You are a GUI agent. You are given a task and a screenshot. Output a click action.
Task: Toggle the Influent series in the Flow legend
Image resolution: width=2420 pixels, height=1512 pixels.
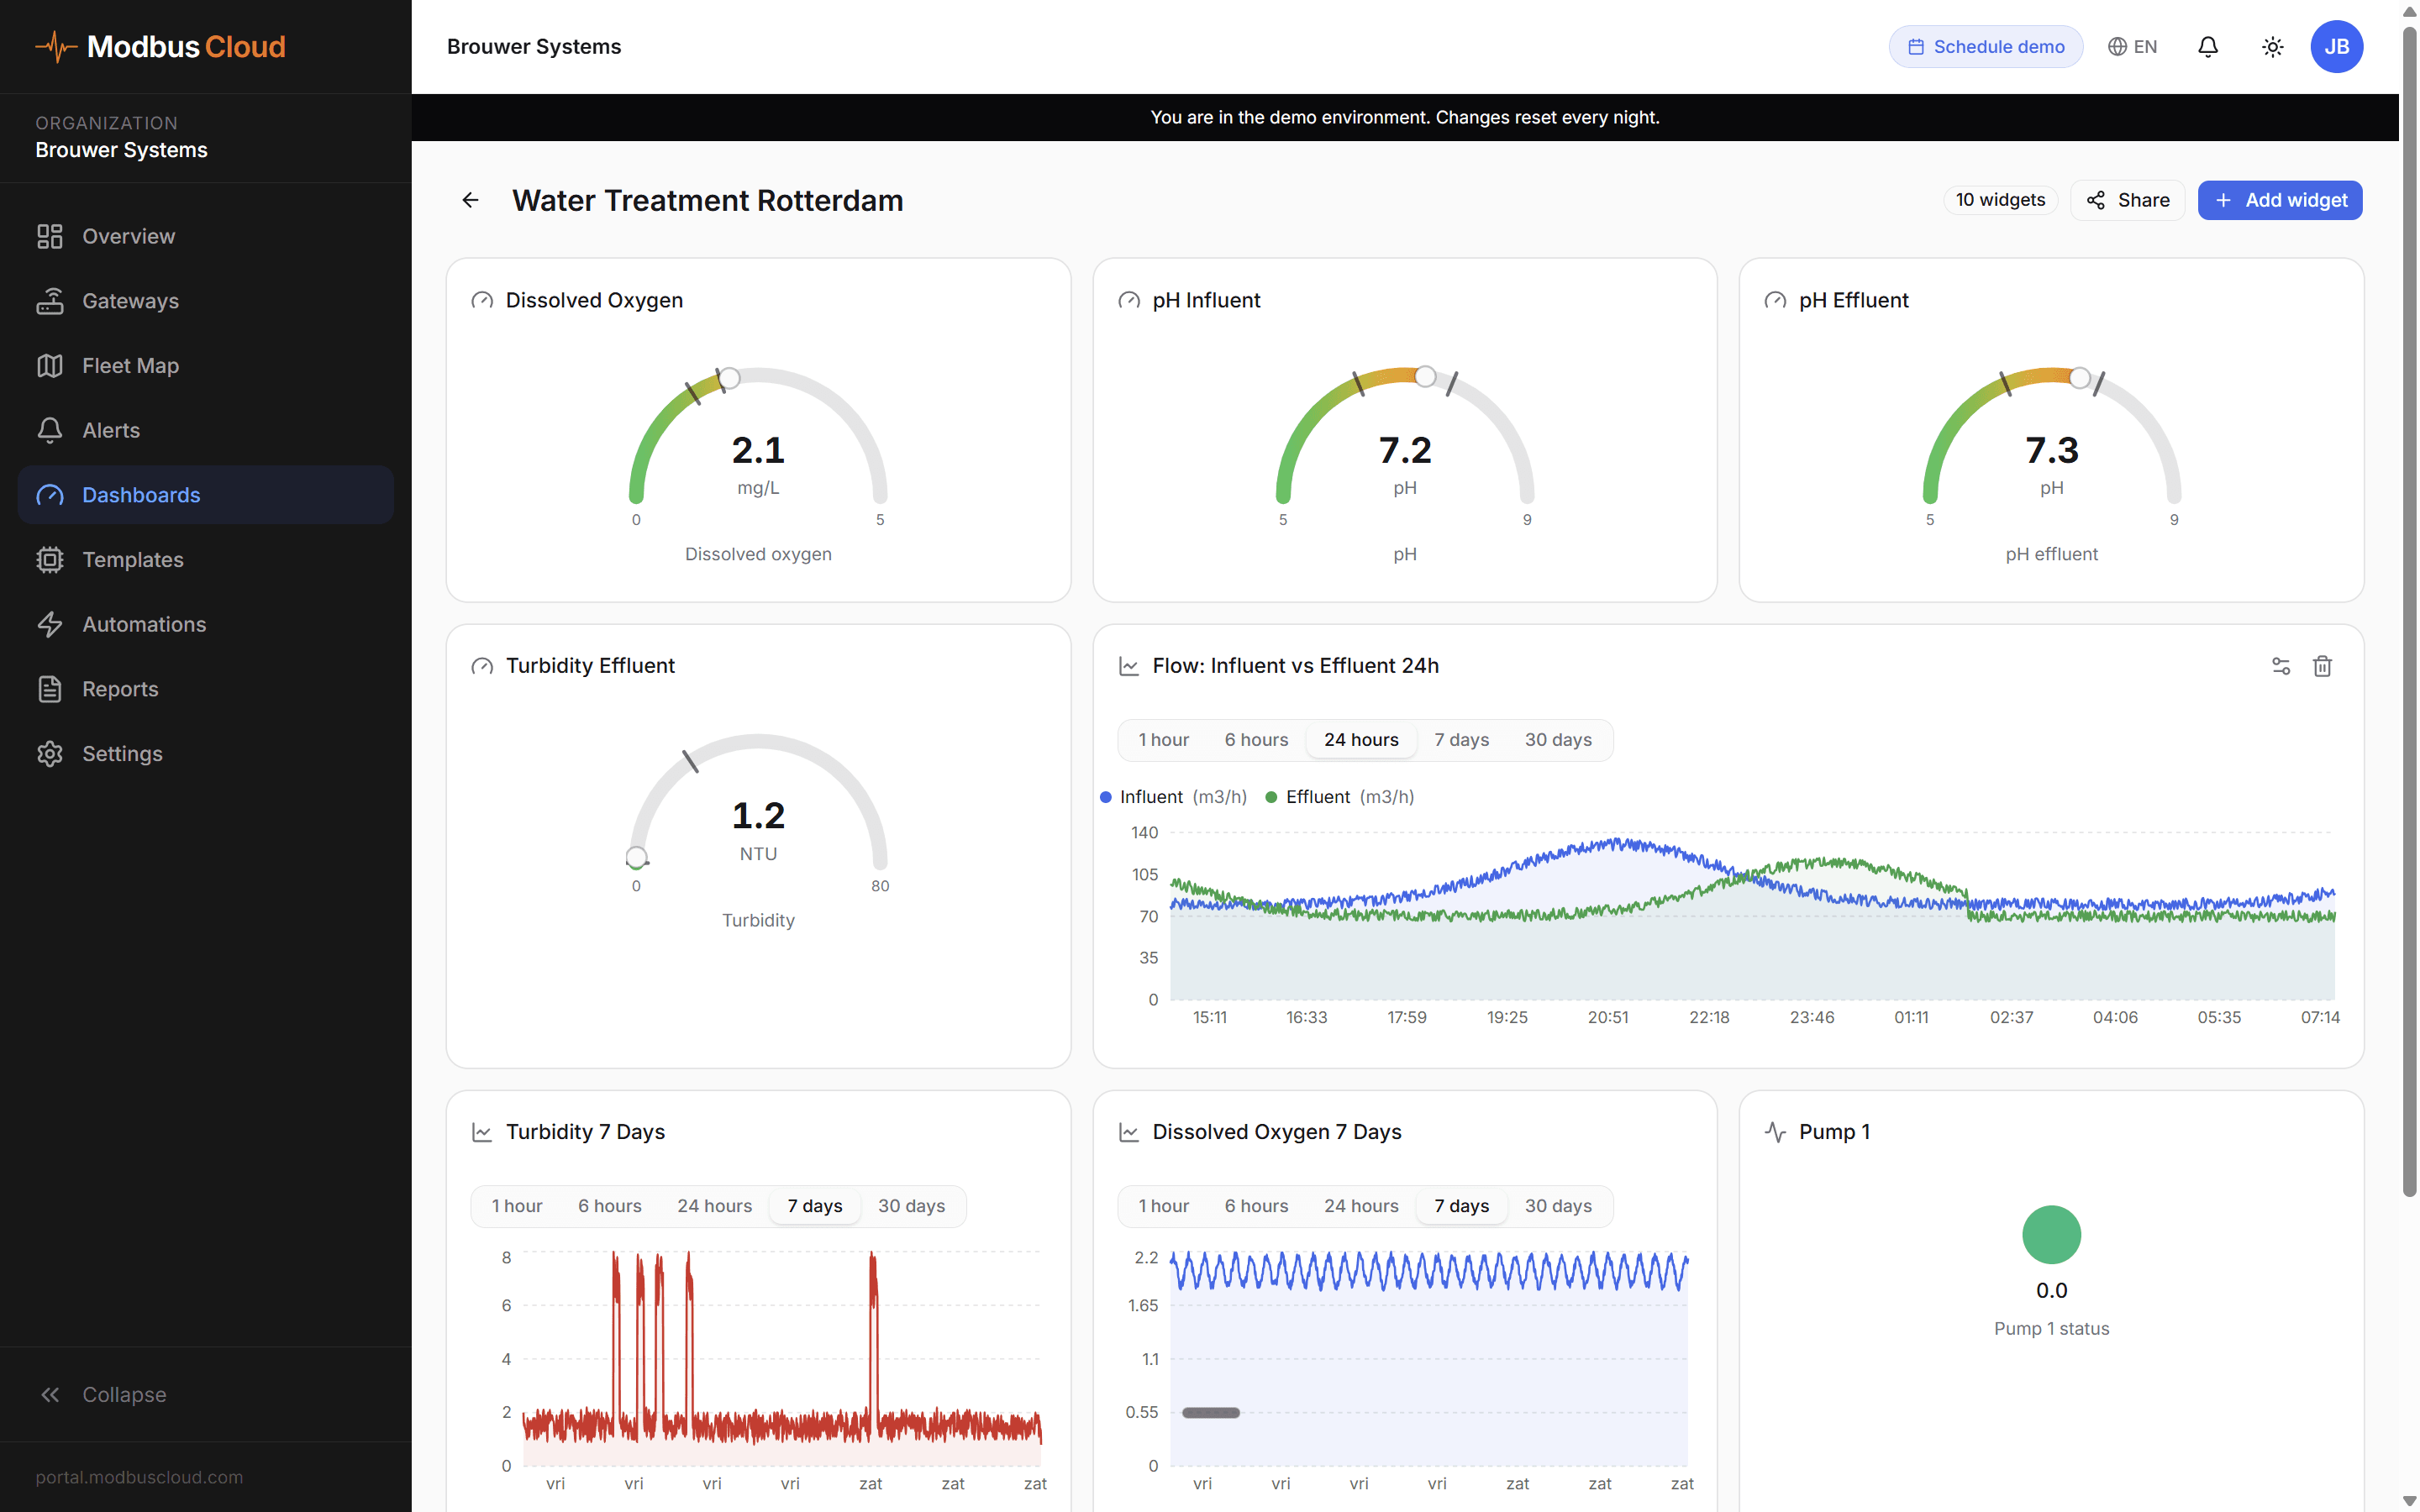pyautogui.click(x=1175, y=796)
